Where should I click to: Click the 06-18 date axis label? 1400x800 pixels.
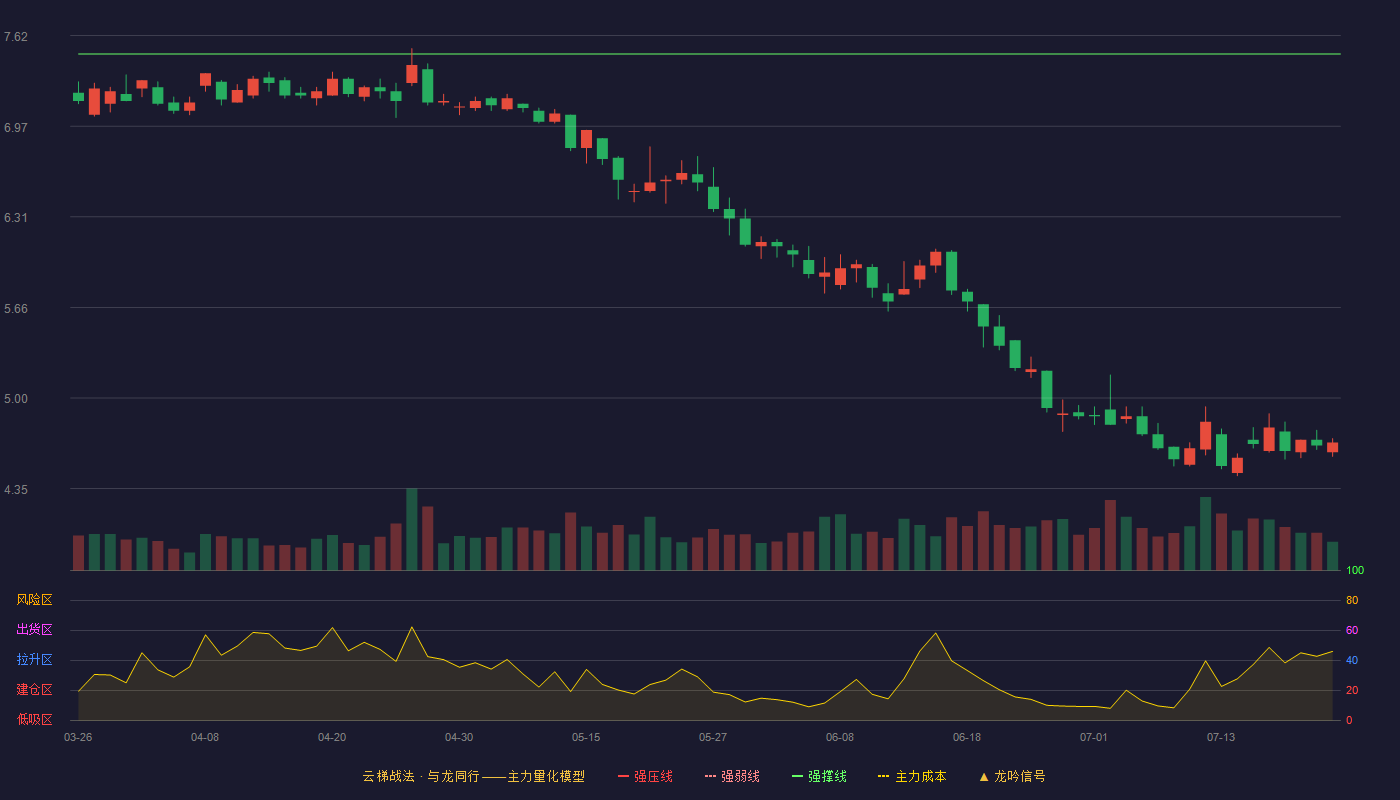tap(967, 737)
